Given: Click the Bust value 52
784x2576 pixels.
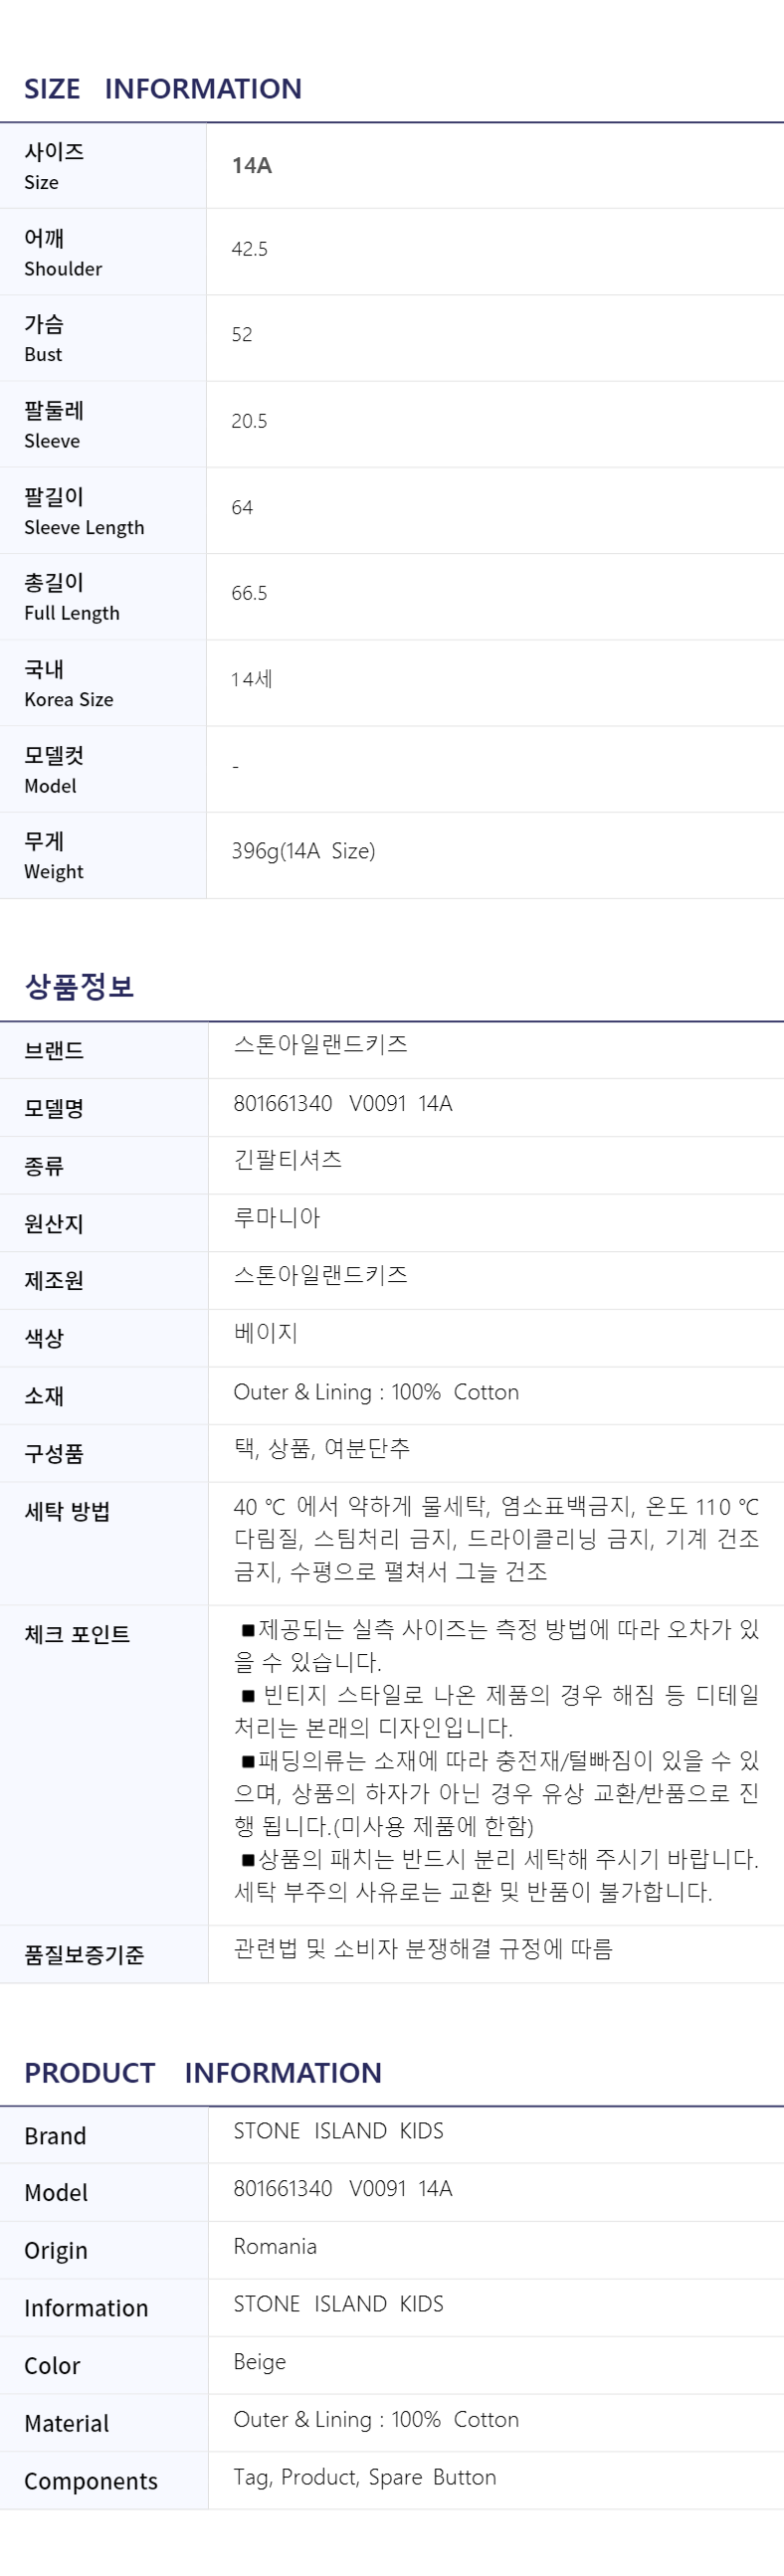Looking at the screenshot, I should point(242,335).
